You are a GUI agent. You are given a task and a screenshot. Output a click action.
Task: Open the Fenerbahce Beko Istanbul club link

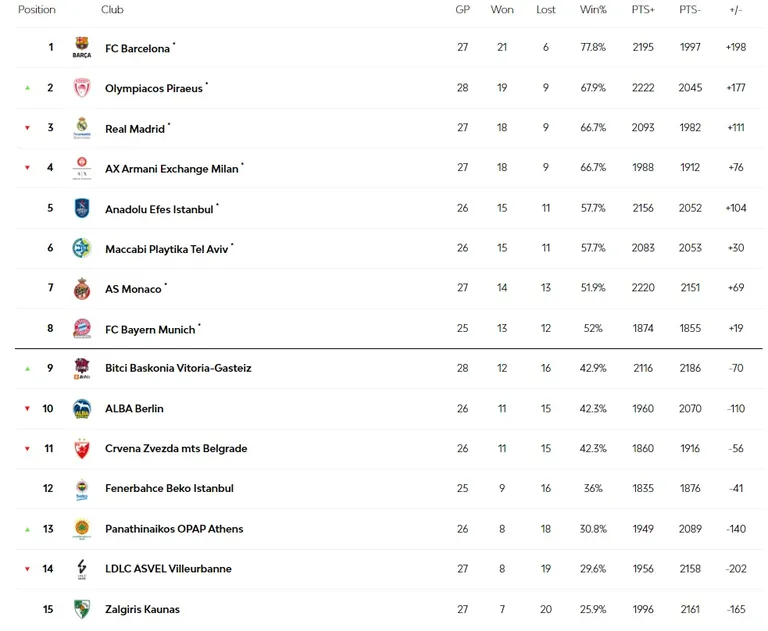169,488
